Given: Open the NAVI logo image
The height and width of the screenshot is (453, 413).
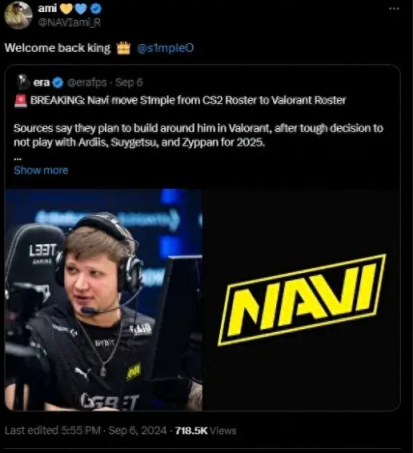Looking at the screenshot, I should 301,300.
